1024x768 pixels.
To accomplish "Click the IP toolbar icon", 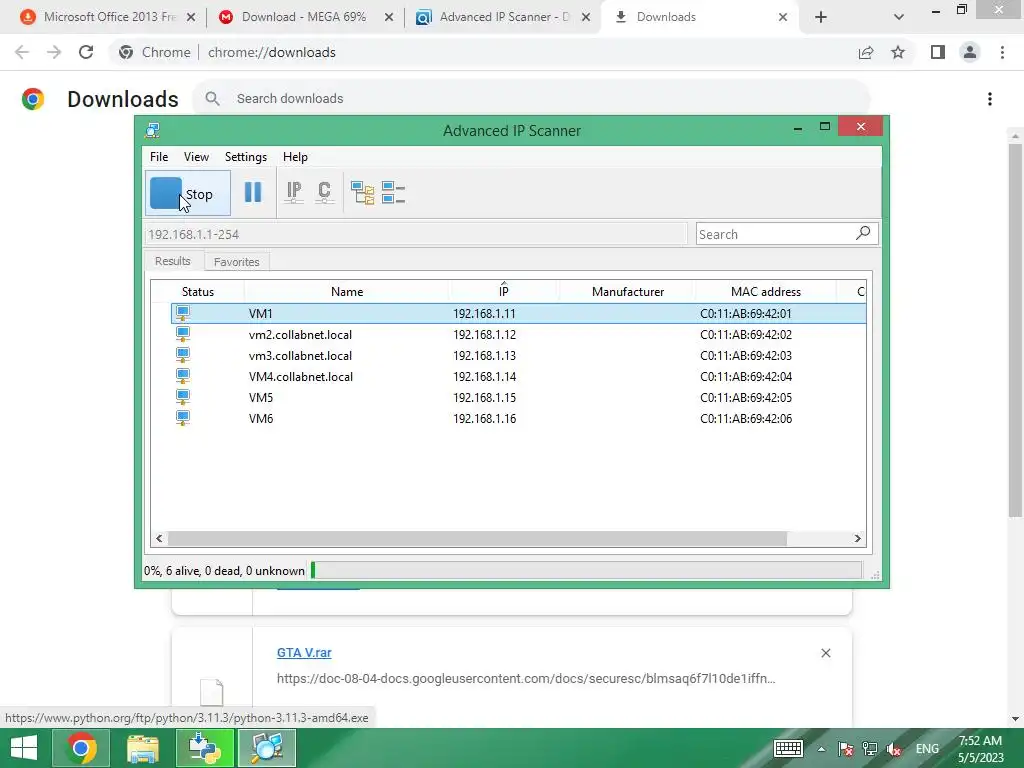I will 294,192.
